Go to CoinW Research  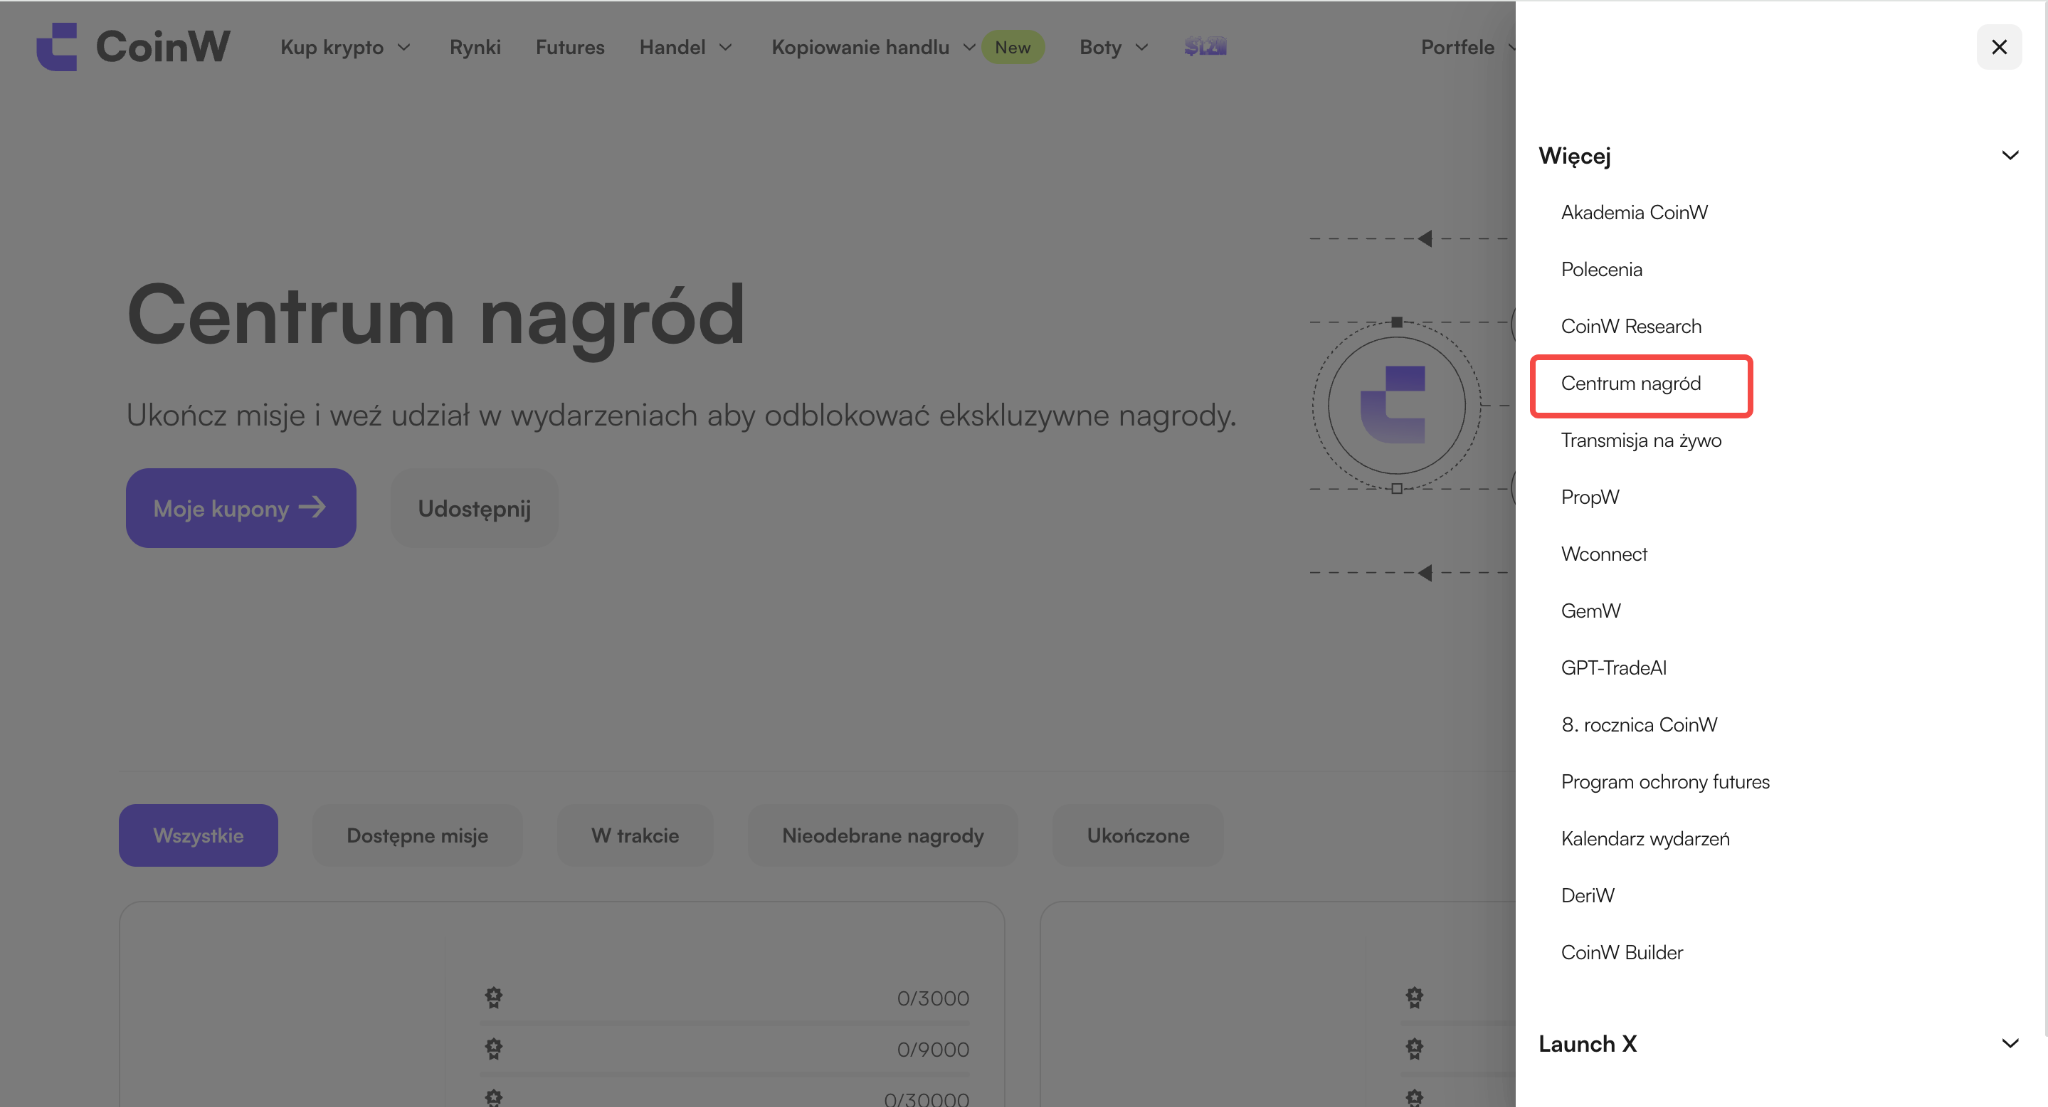pos(1631,326)
